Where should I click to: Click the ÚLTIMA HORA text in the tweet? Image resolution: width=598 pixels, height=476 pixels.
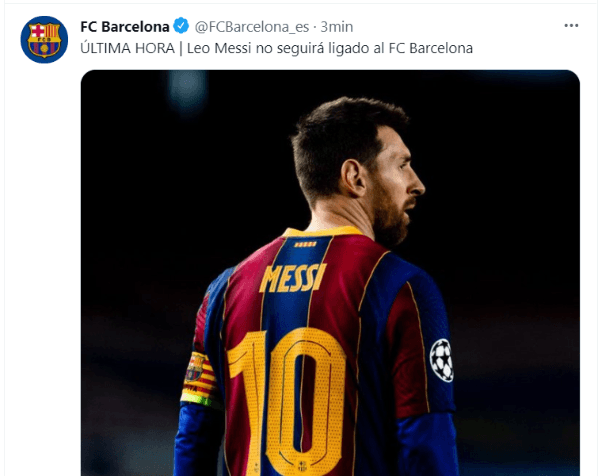(127, 48)
